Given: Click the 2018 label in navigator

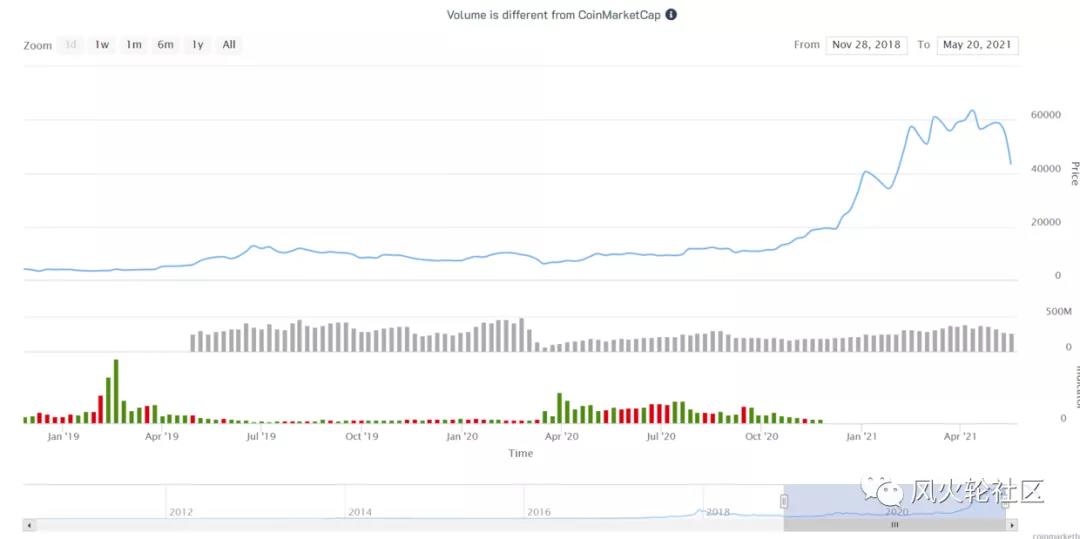Looking at the screenshot, I should pyautogui.click(x=718, y=512).
